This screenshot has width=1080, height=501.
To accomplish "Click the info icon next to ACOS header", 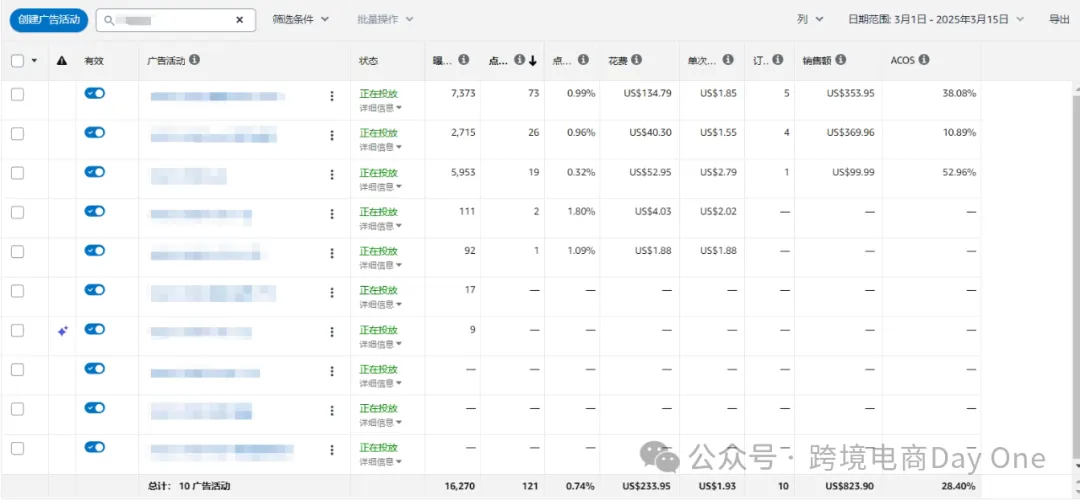I will click(924, 60).
